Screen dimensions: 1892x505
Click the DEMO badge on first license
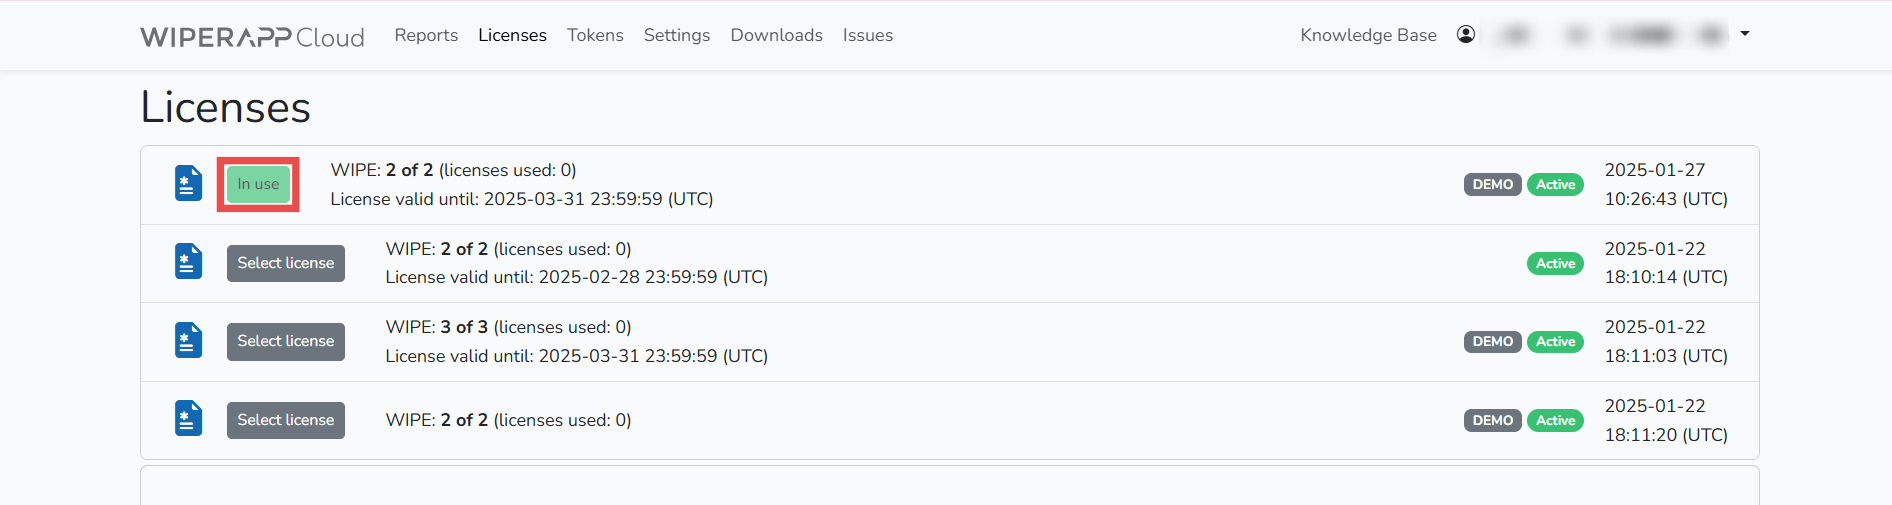click(1492, 185)
